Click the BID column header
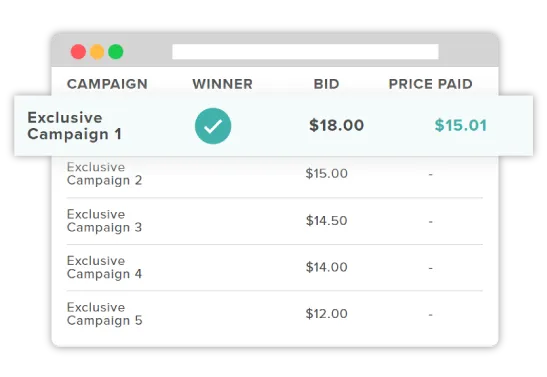The width and height of the screenshot is (547, 377). [x=326, y=84]
